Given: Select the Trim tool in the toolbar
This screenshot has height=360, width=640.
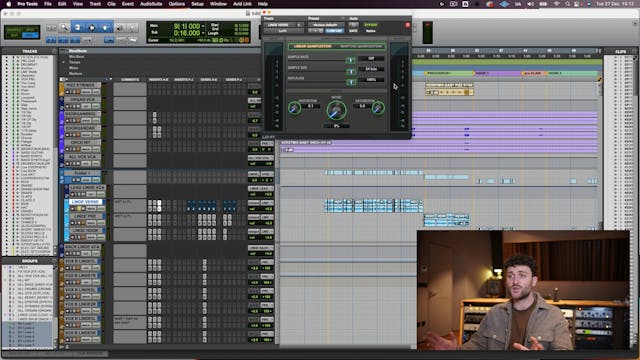Looking at the screenshot, I should 78,28.
